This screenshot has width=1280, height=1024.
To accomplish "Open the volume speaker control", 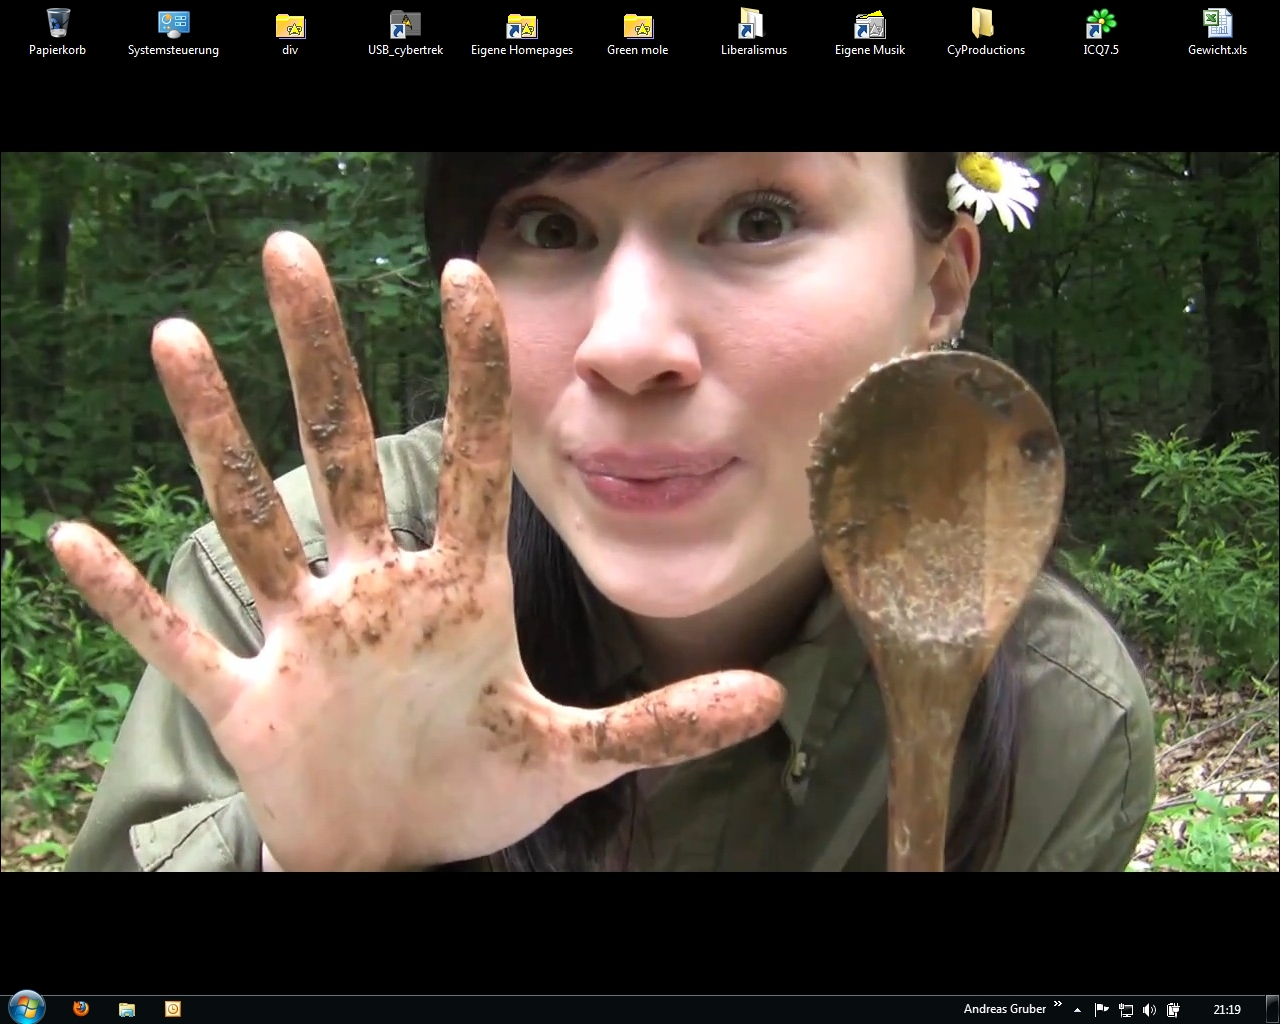I will pos(1149,1010).
